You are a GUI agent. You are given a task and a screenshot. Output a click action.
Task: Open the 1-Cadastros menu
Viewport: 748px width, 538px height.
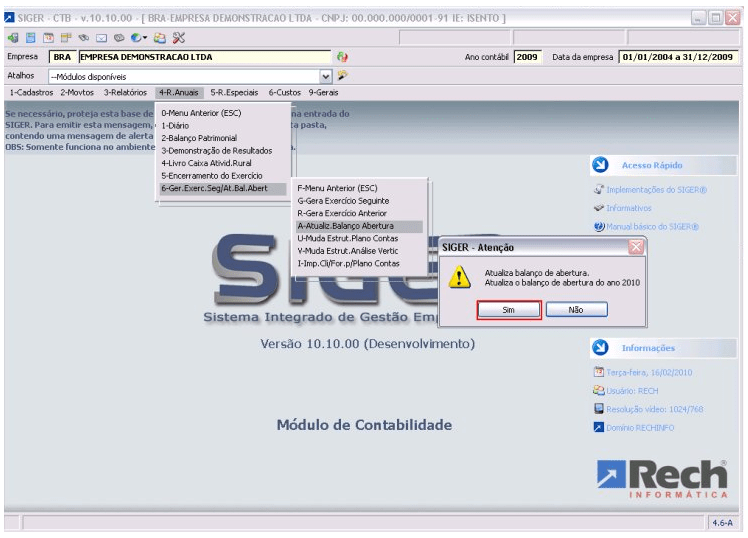pos(31,93)
